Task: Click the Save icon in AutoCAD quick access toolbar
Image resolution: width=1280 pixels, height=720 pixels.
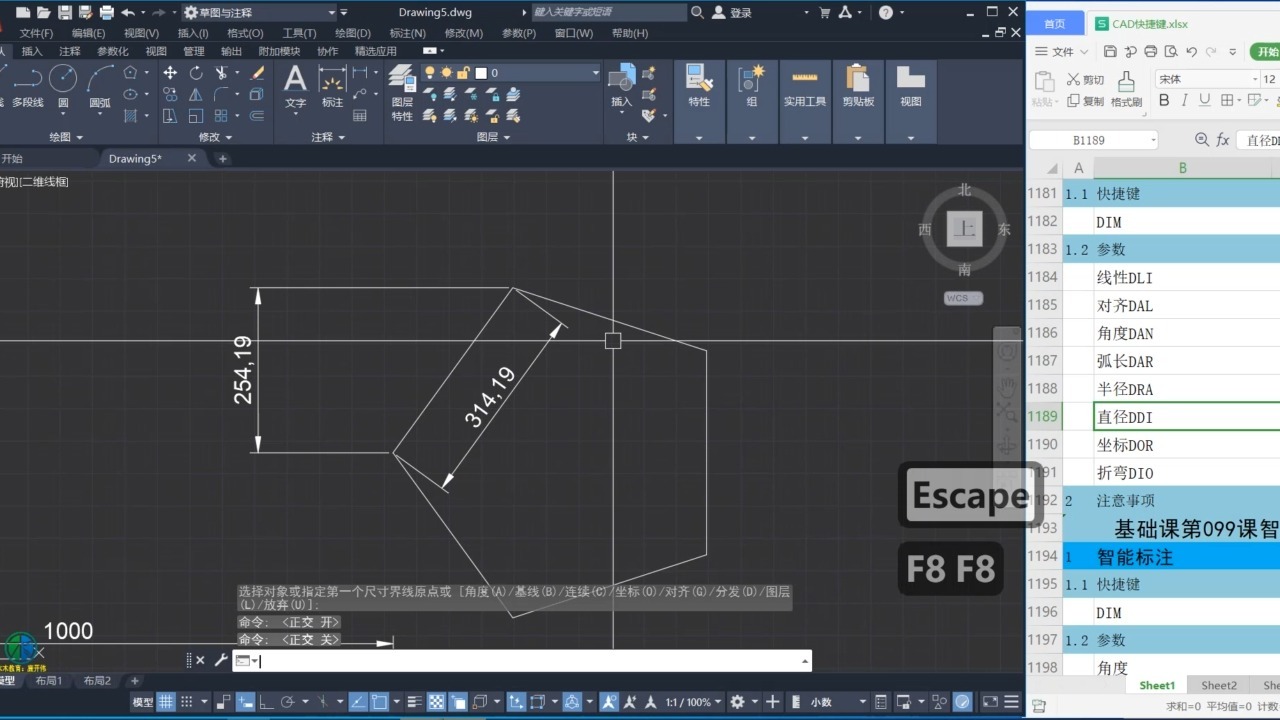Action: tap(65, 13)
